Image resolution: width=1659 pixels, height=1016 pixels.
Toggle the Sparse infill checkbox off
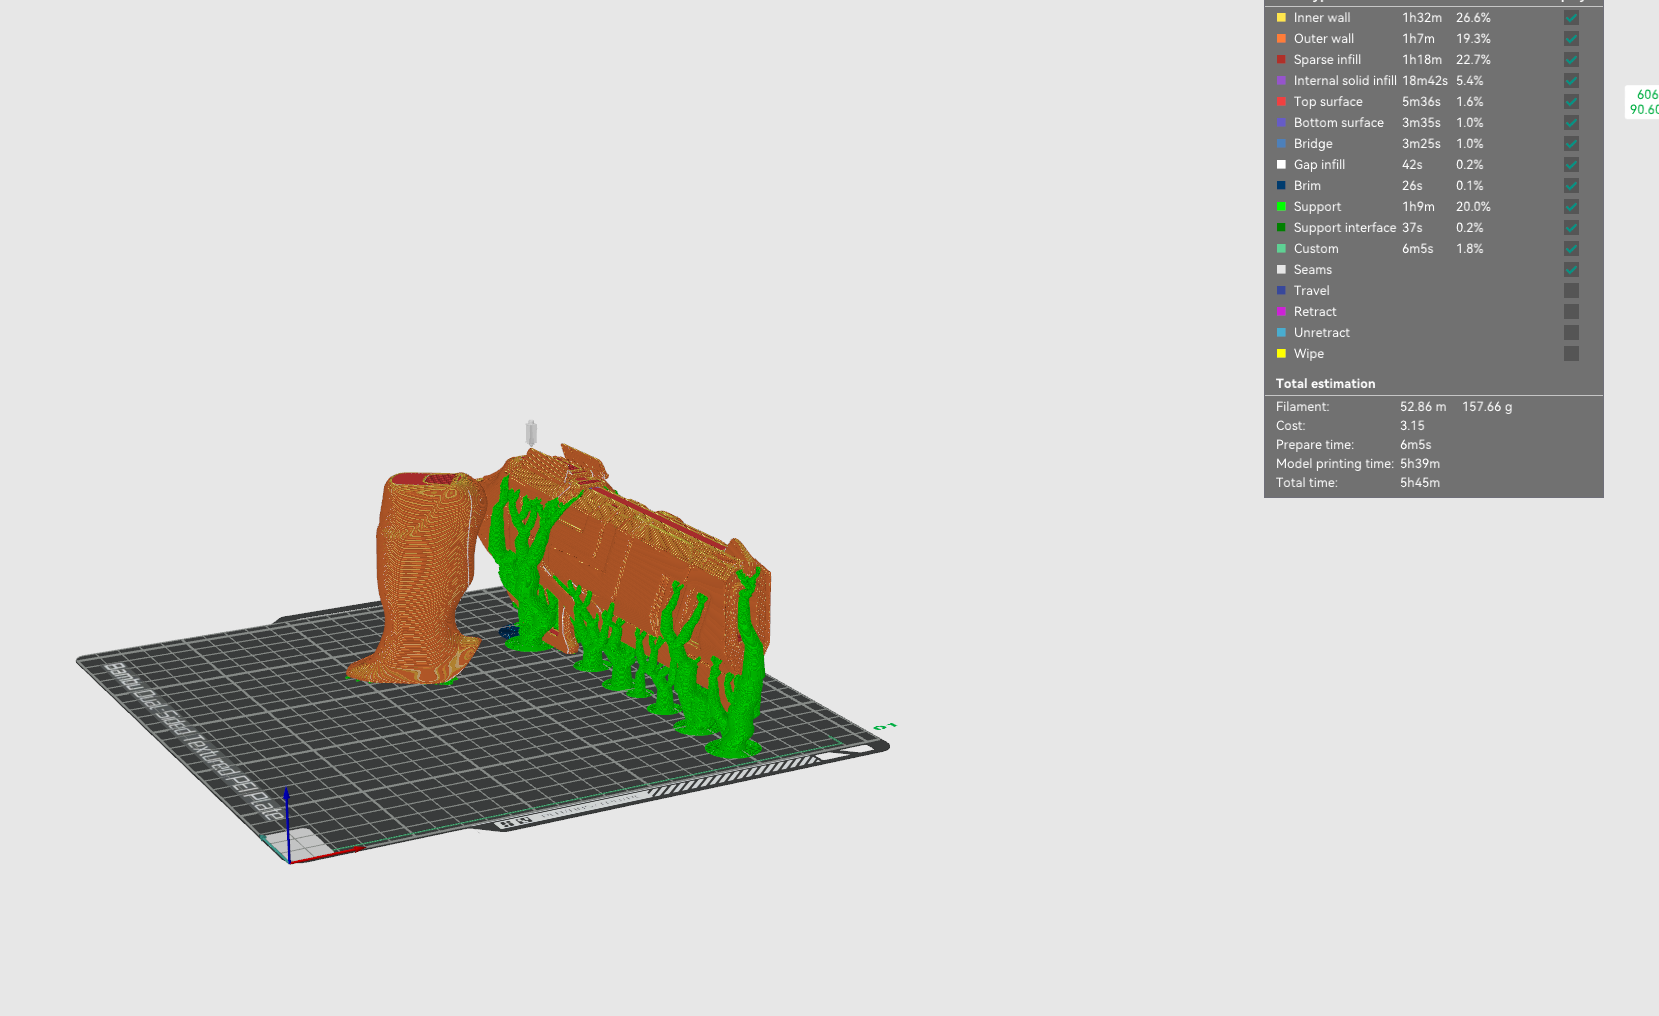point(1571,60)
